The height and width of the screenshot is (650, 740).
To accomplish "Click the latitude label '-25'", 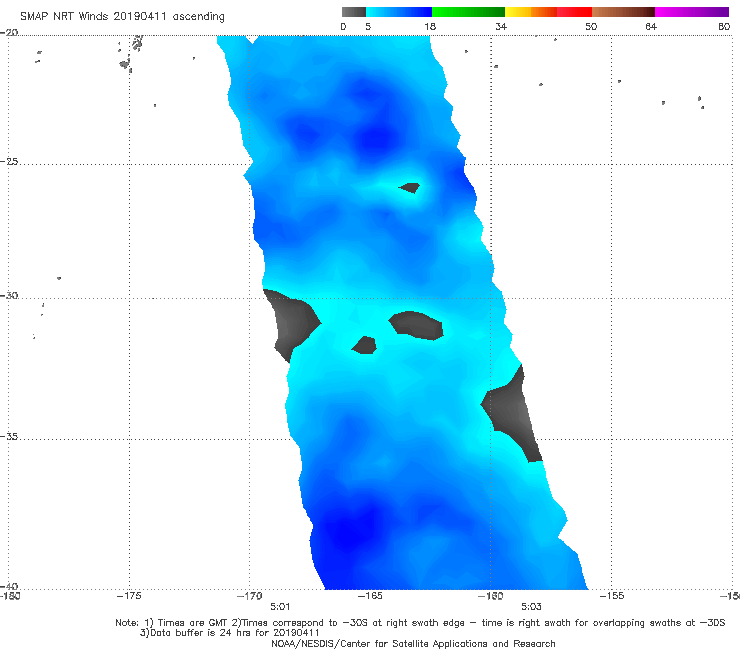I will [x=9, y=161].
